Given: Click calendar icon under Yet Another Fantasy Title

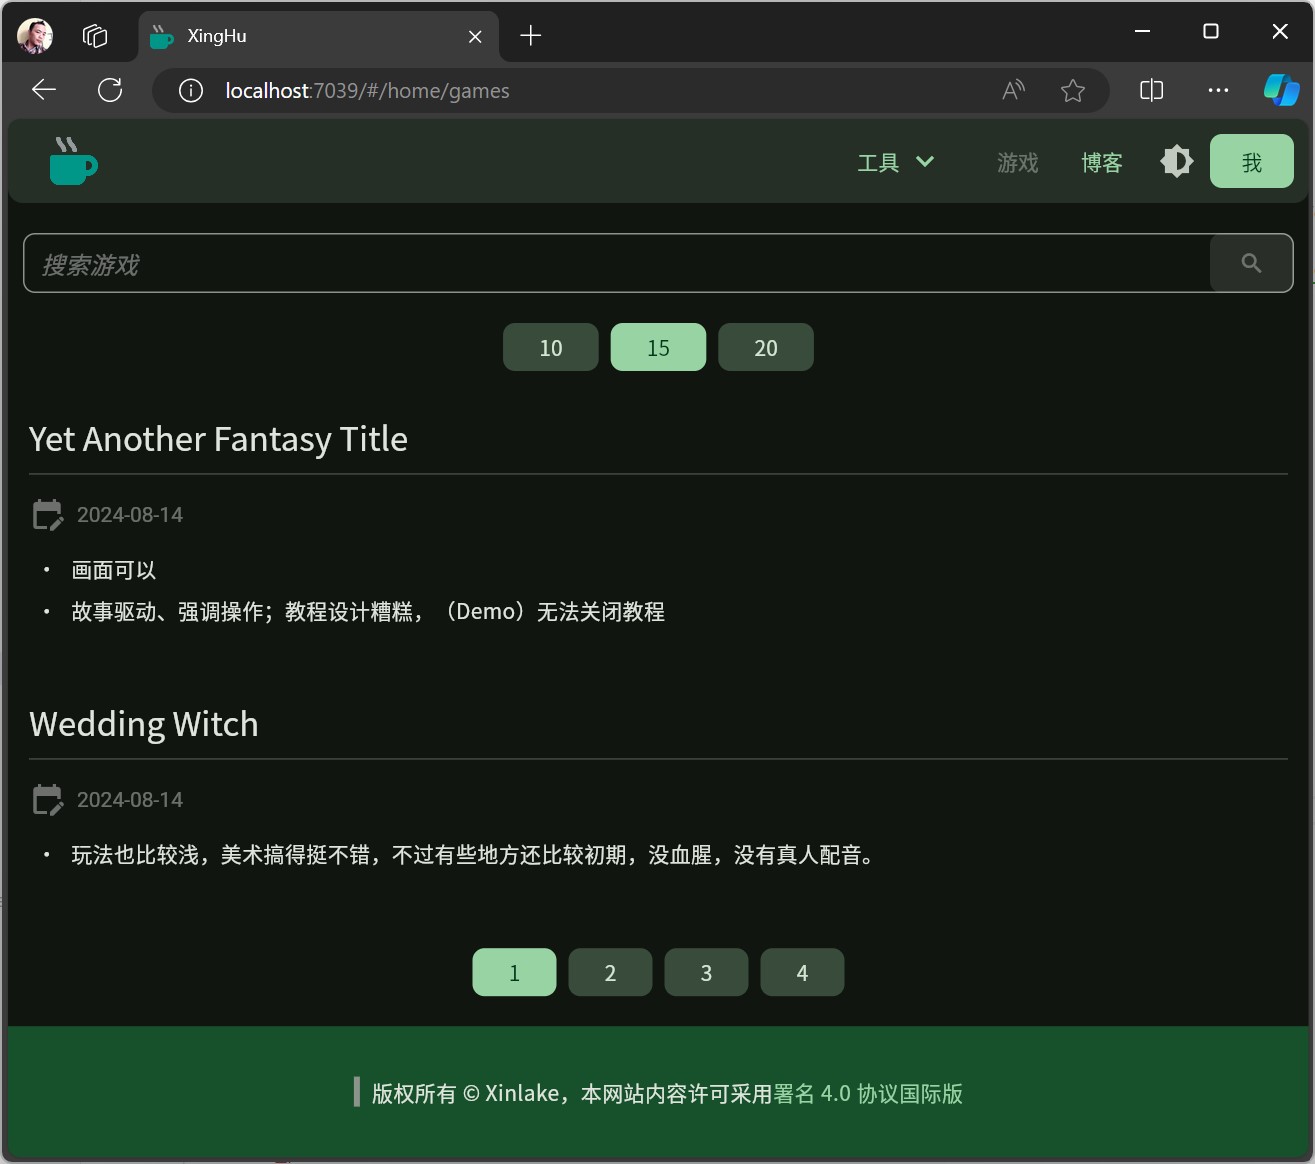Looking at the screenshot, I should click(x=48, y=515).
